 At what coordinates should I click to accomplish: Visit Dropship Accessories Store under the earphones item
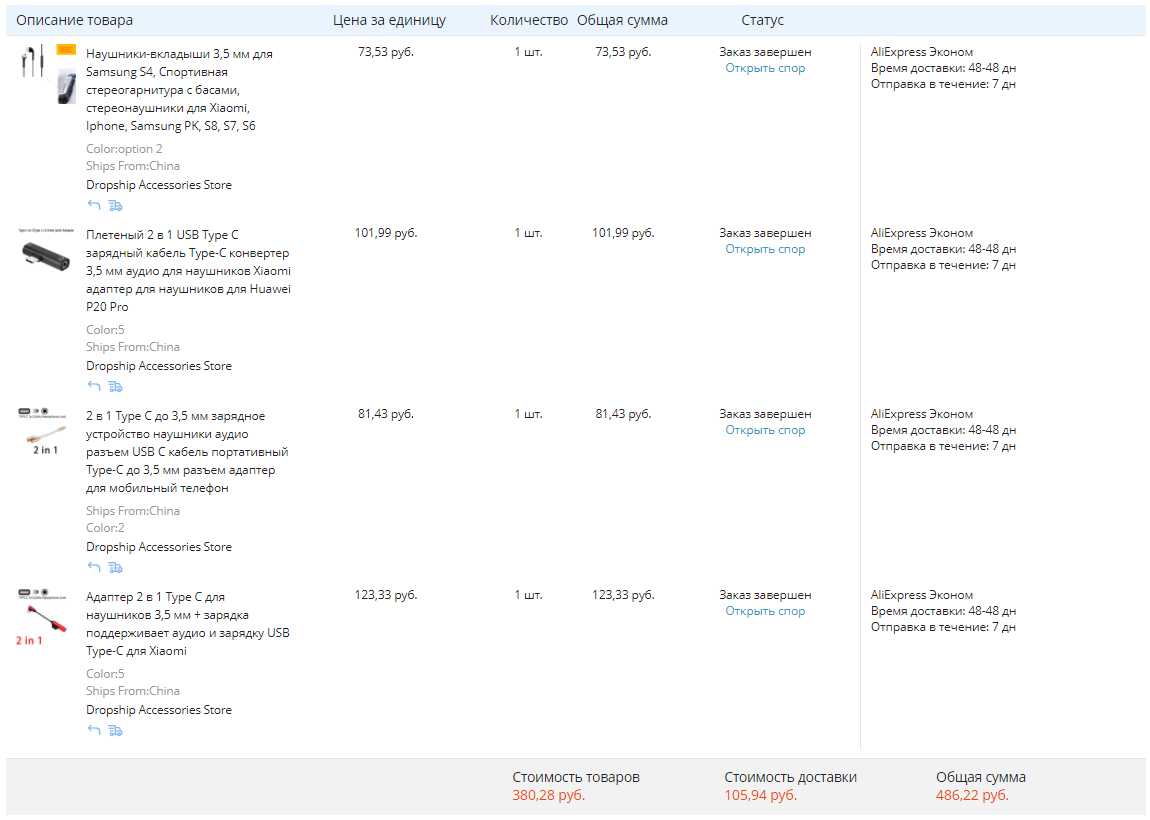coord(159,185)
